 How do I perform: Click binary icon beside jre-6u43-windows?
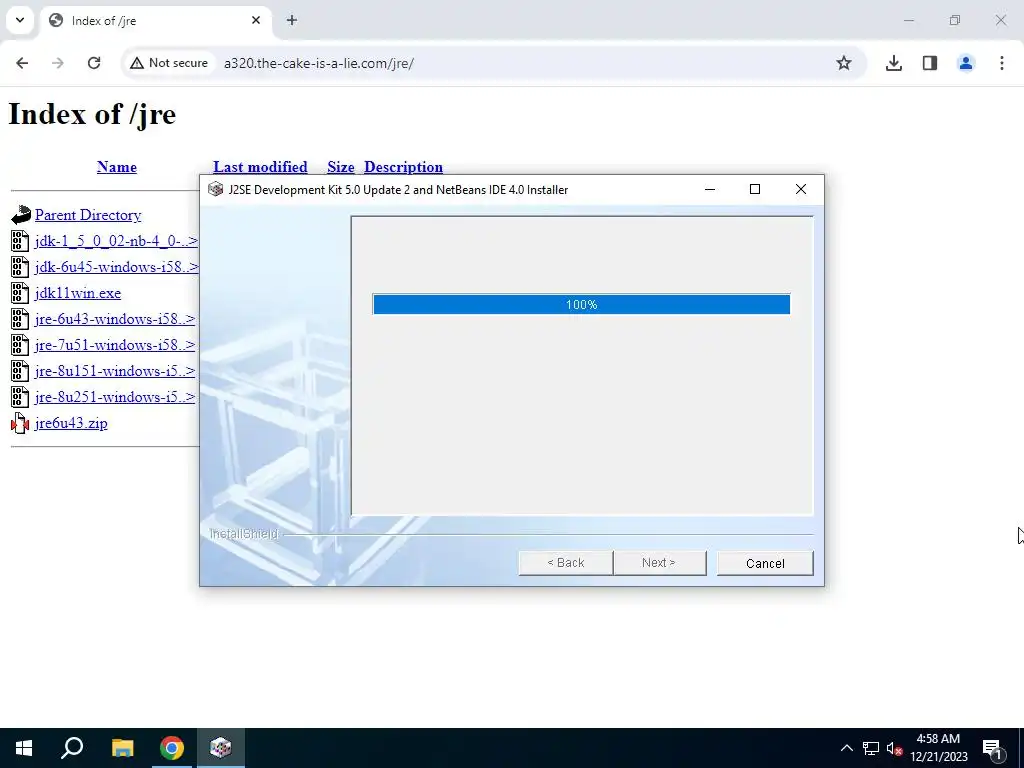[20, 319]
